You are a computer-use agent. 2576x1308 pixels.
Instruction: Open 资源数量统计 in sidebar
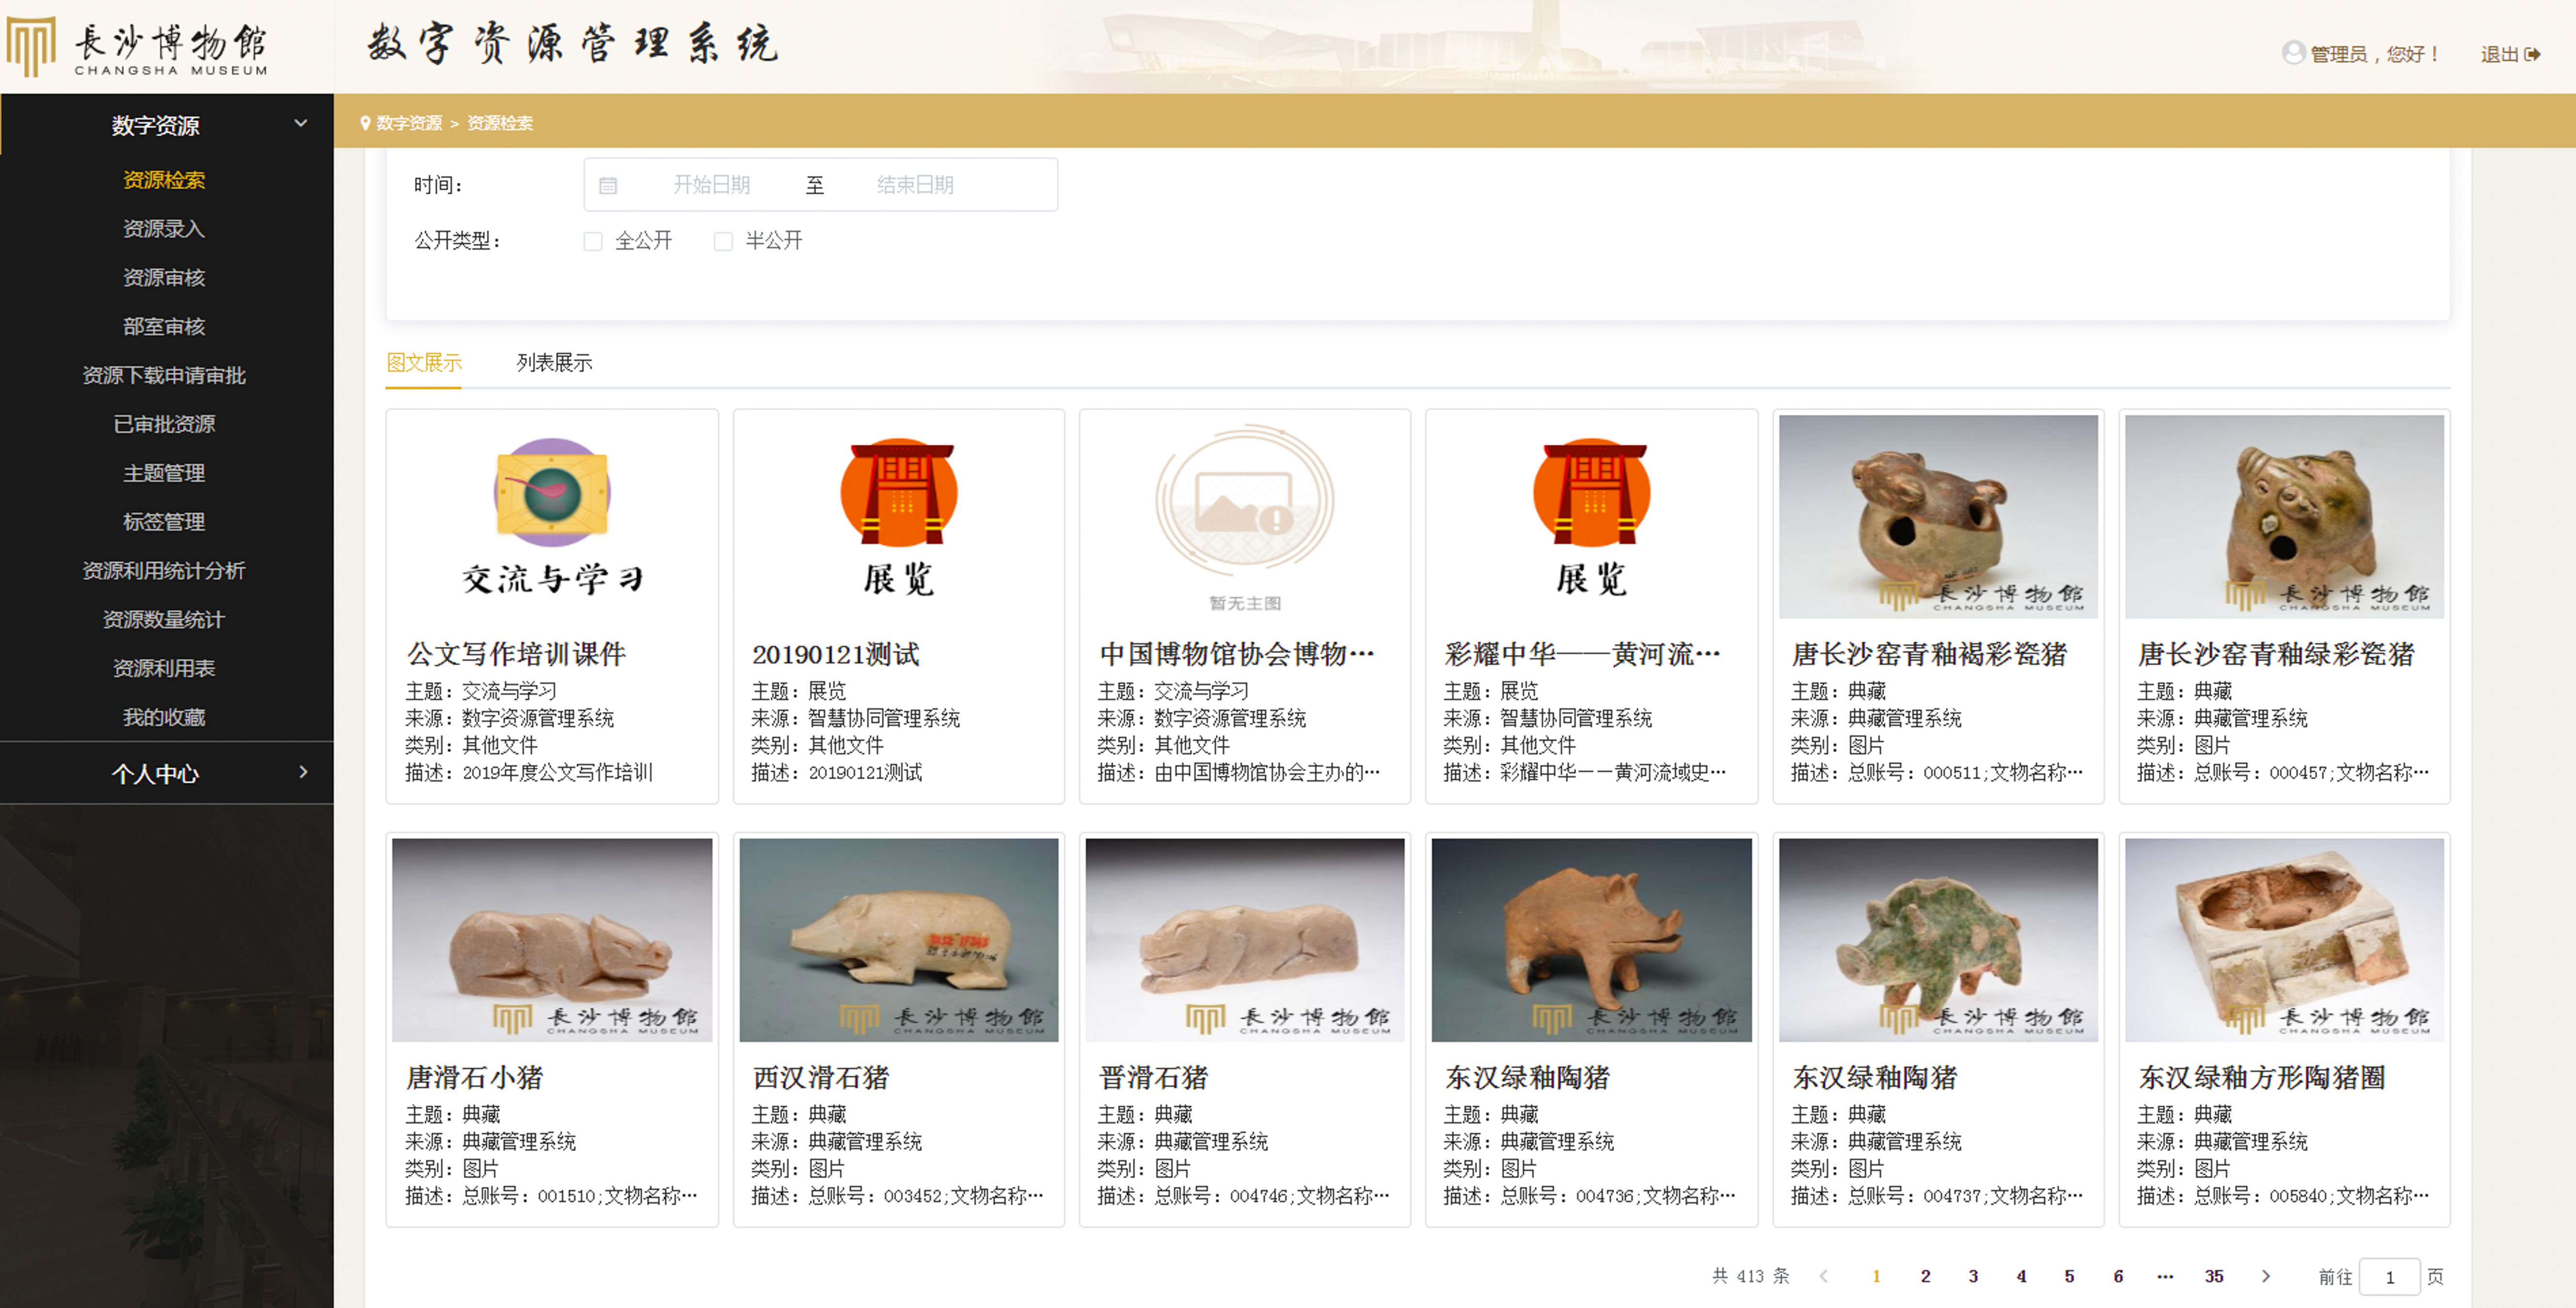click(164, 620)
